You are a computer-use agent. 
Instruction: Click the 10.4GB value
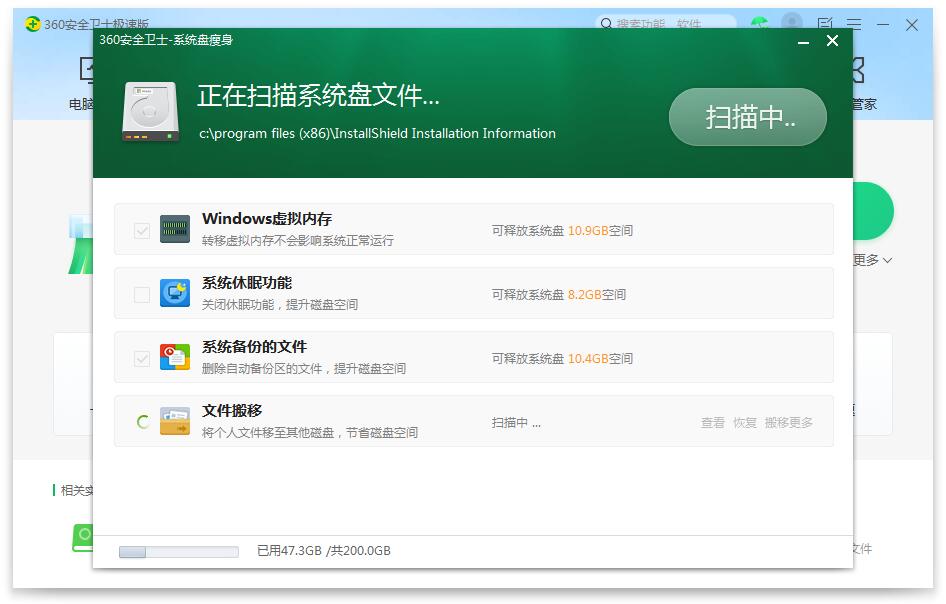point(588,358)
